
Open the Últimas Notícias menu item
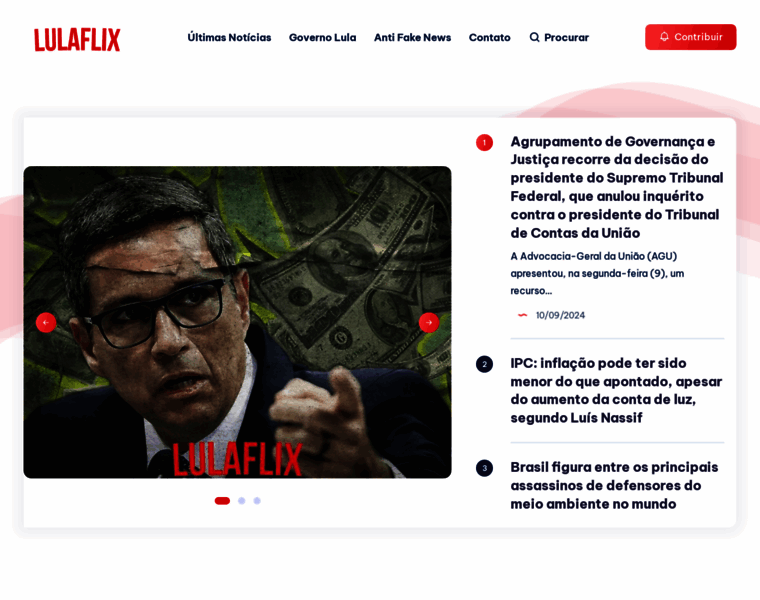[229, 37]
